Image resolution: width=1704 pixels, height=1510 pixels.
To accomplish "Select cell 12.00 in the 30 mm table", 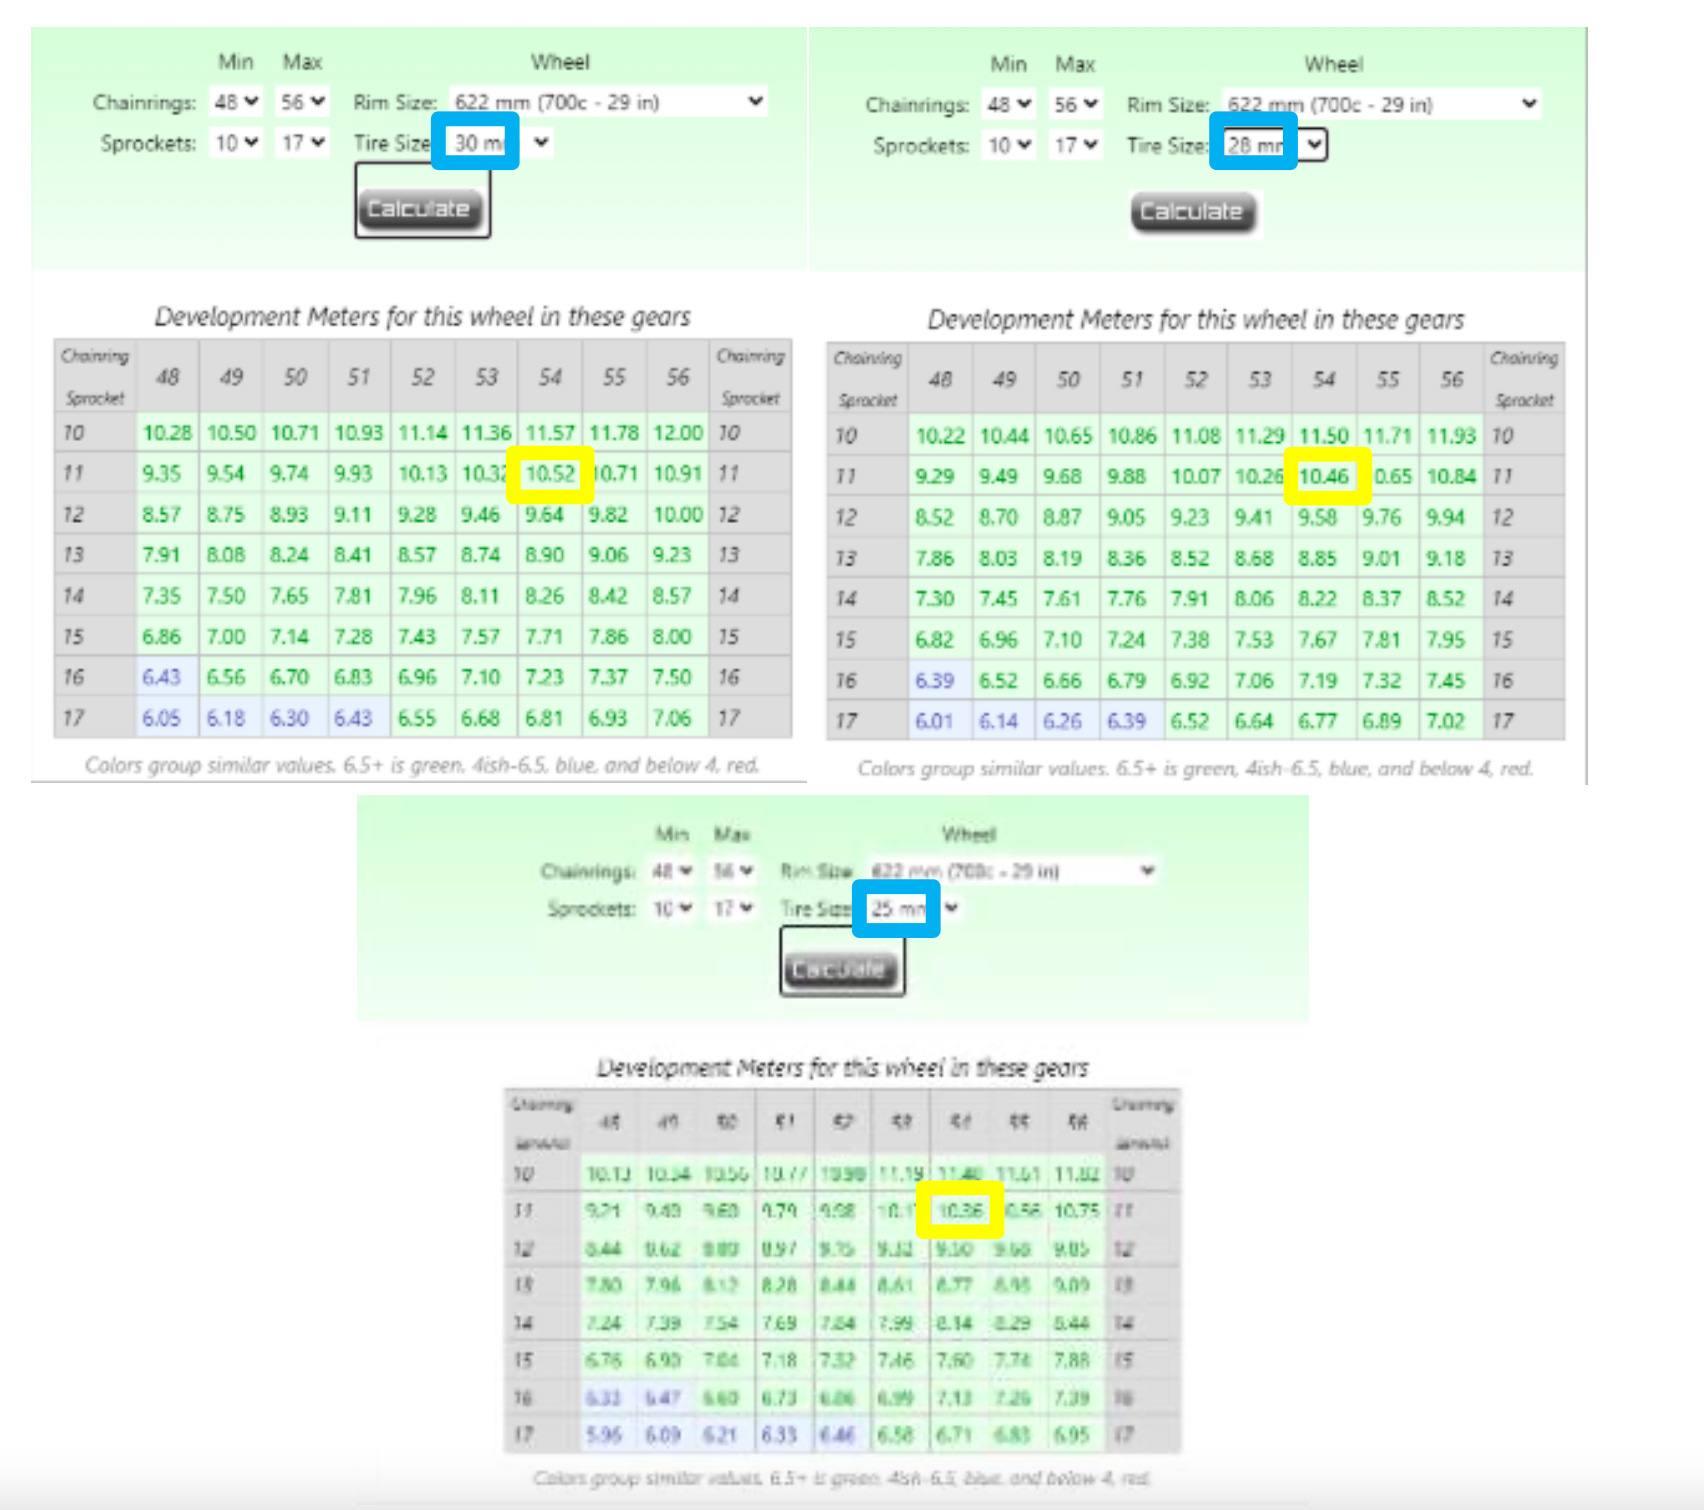I will pyautogui.click(x=678, y=433).
